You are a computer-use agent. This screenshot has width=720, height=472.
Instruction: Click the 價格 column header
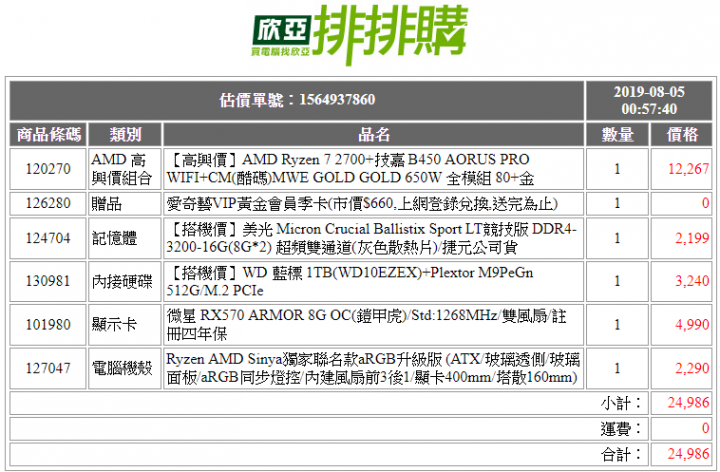681,135
